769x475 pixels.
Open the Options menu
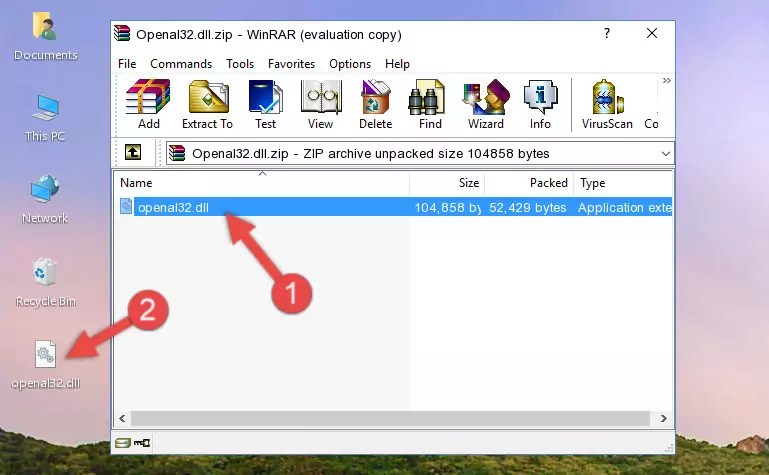(x=350, y=64)
